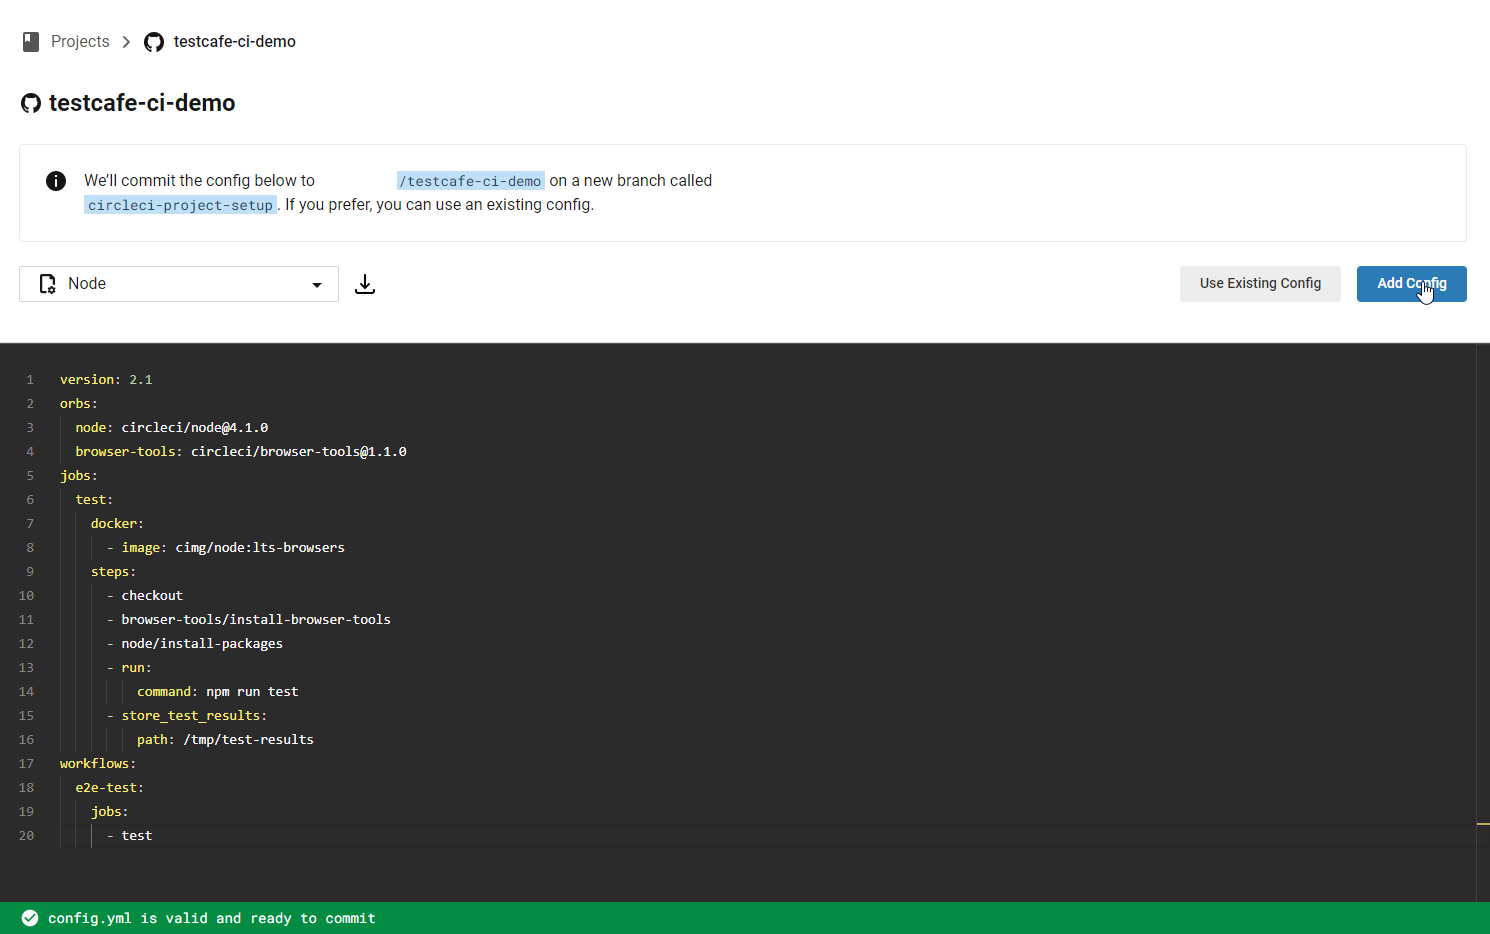Place cursor on the 'npm run test' command line

(x=251, y=692)
